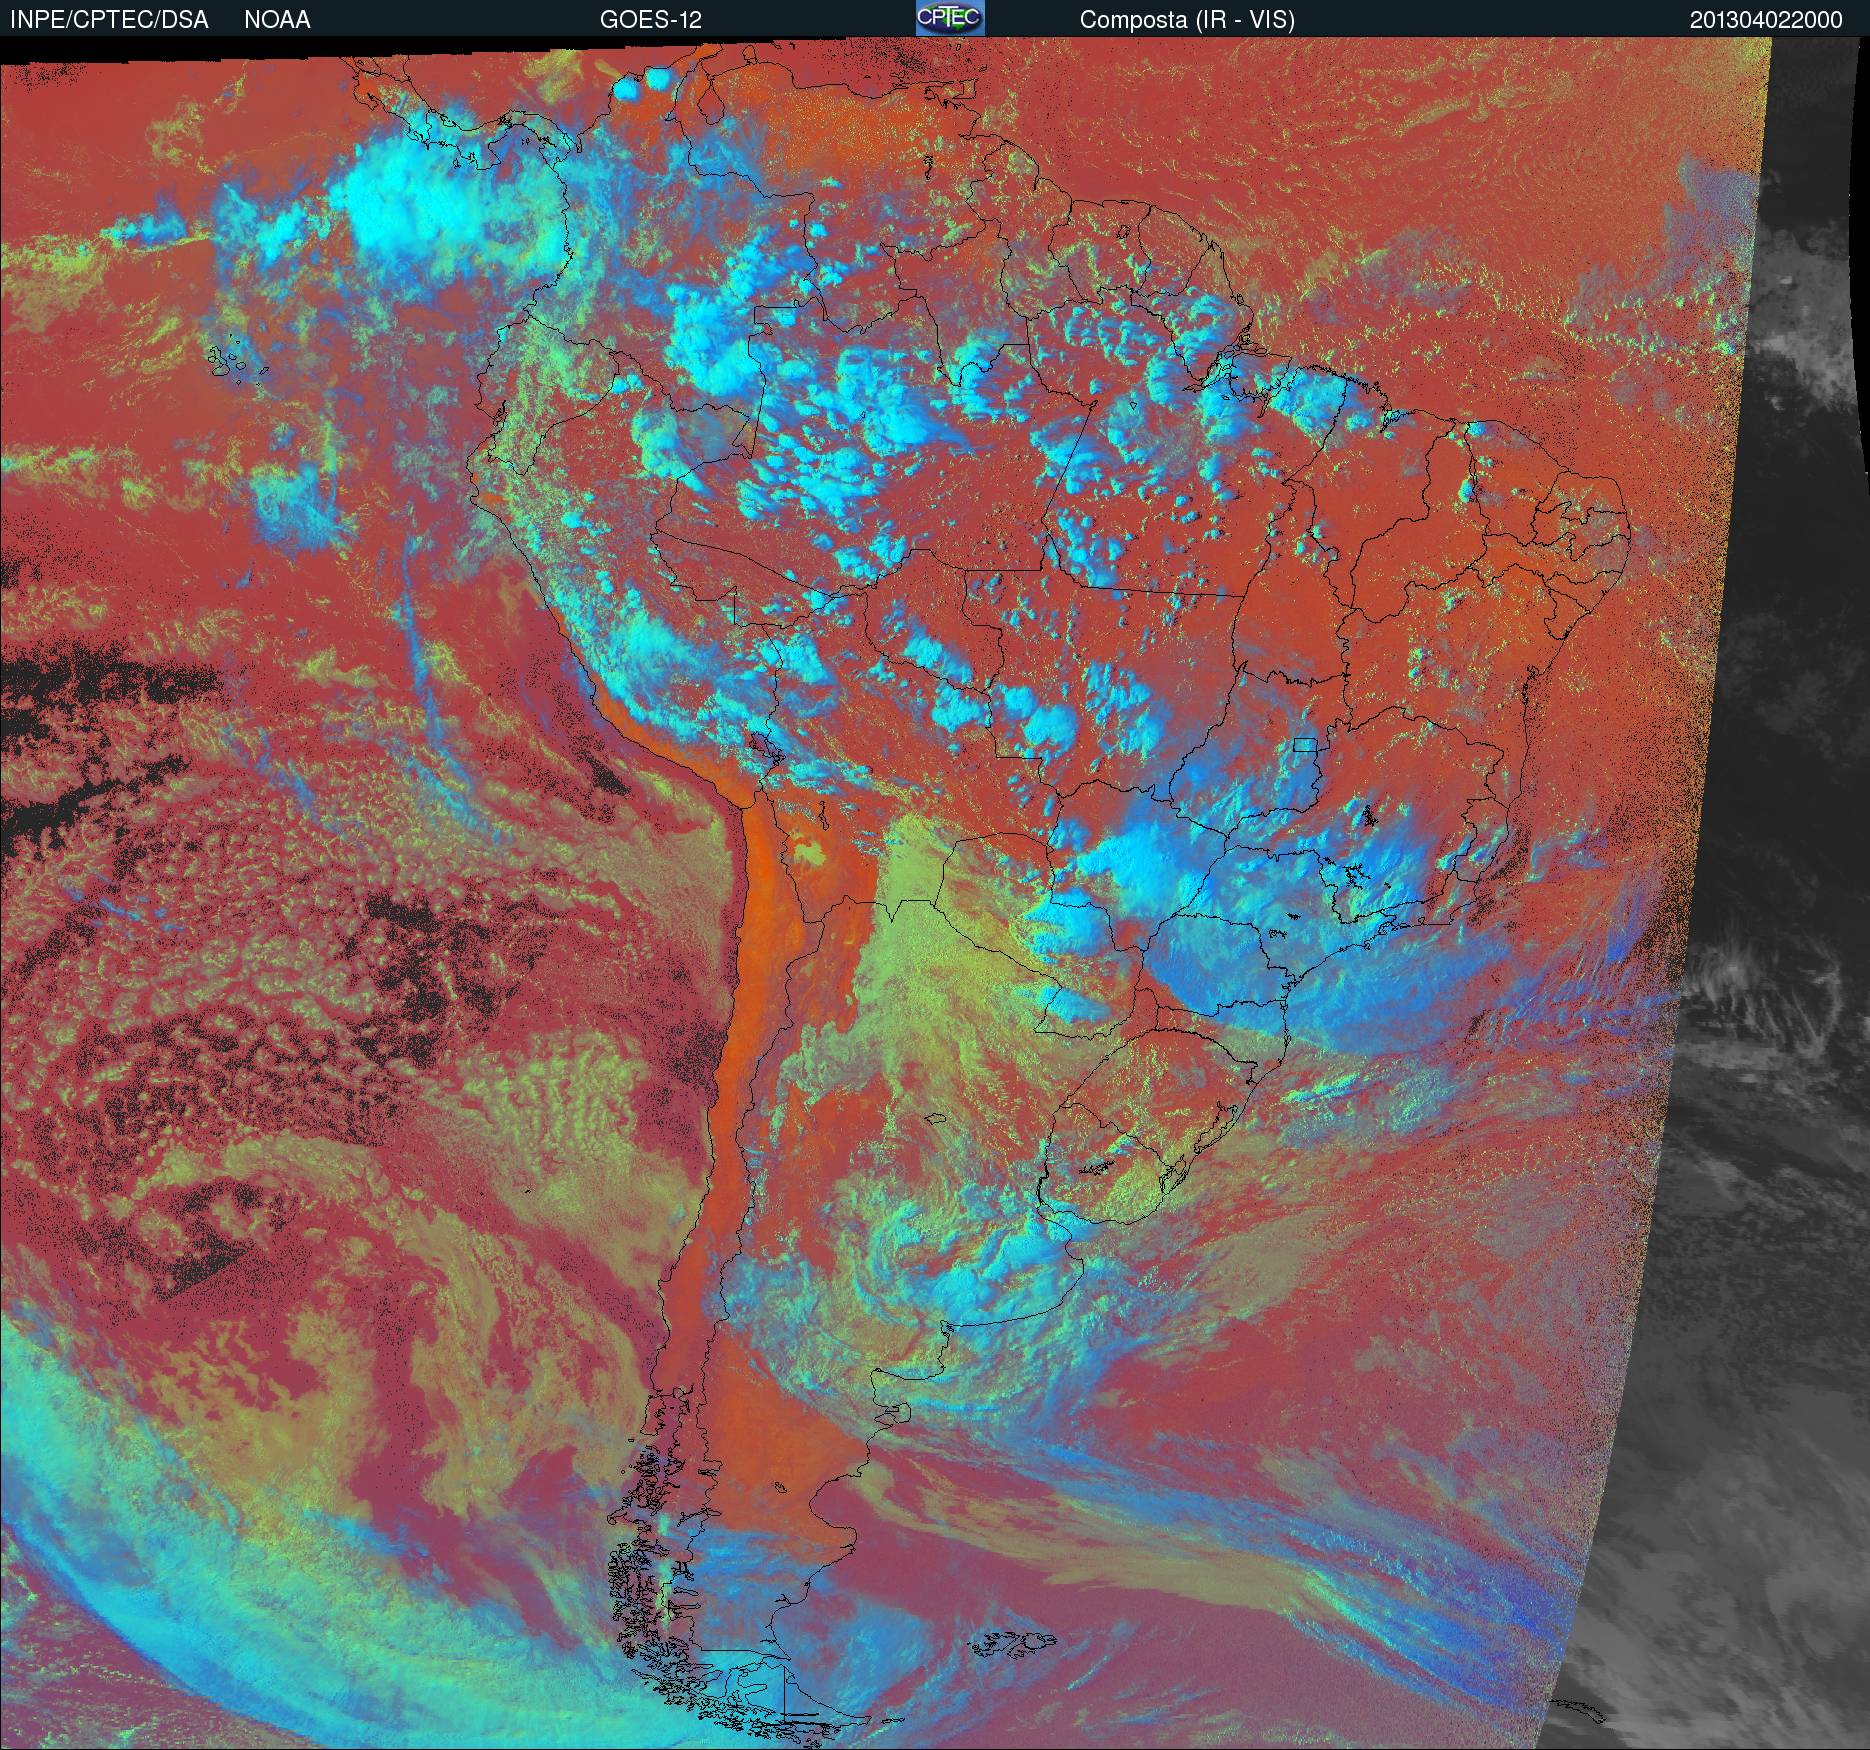Click the NOAA label in header
Viewport: 1870px width, 1750px height.
point(277,20)
